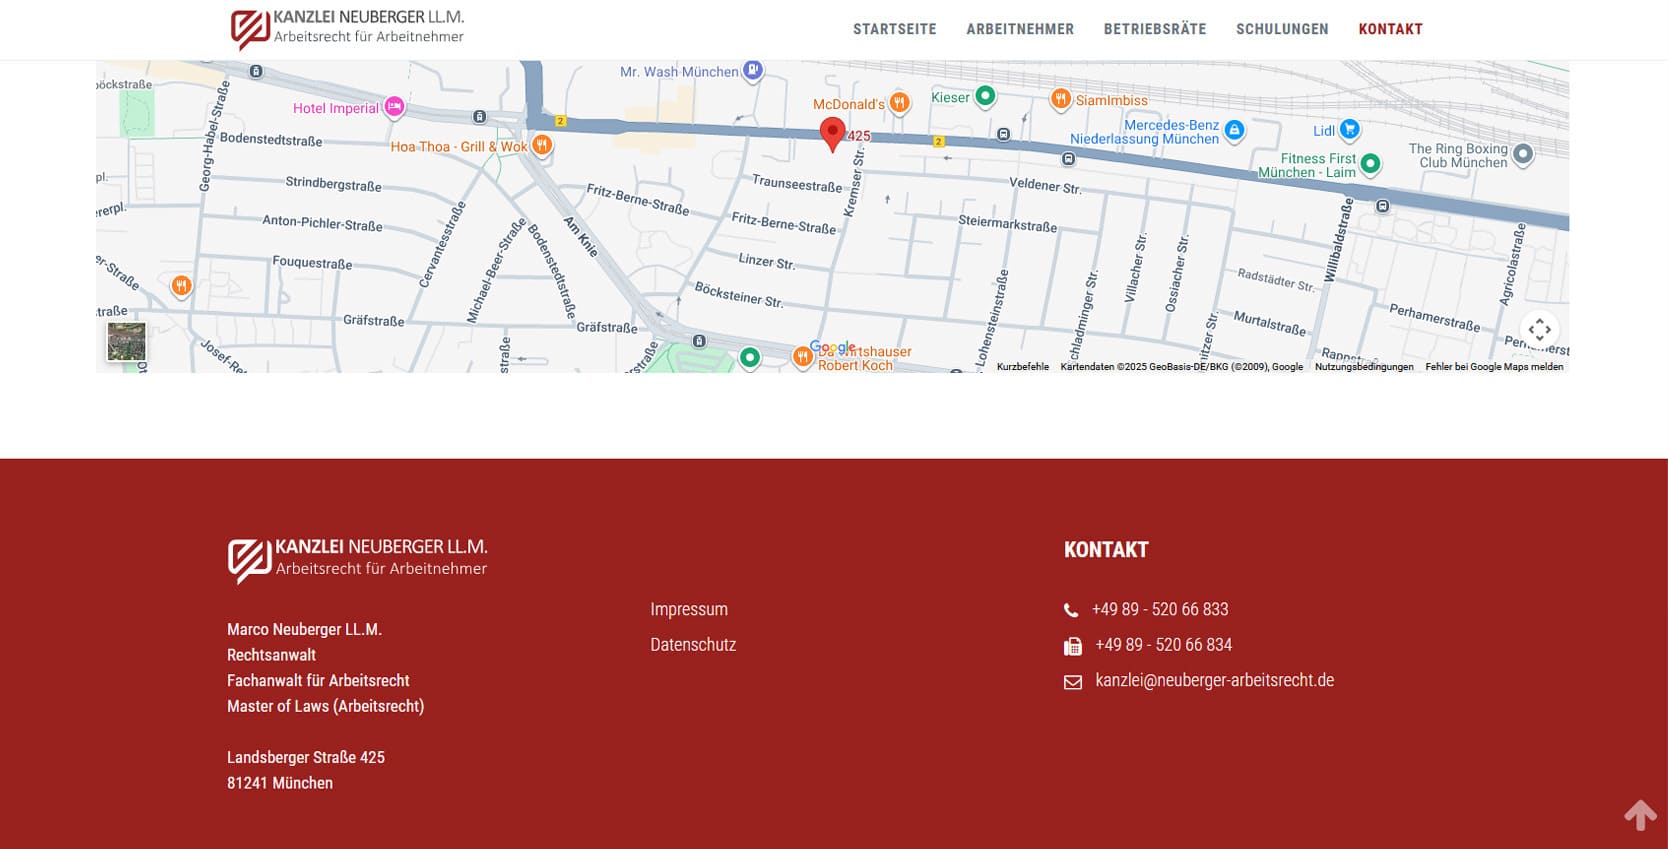Open the Startseite menu item

(x=894, y=29)
